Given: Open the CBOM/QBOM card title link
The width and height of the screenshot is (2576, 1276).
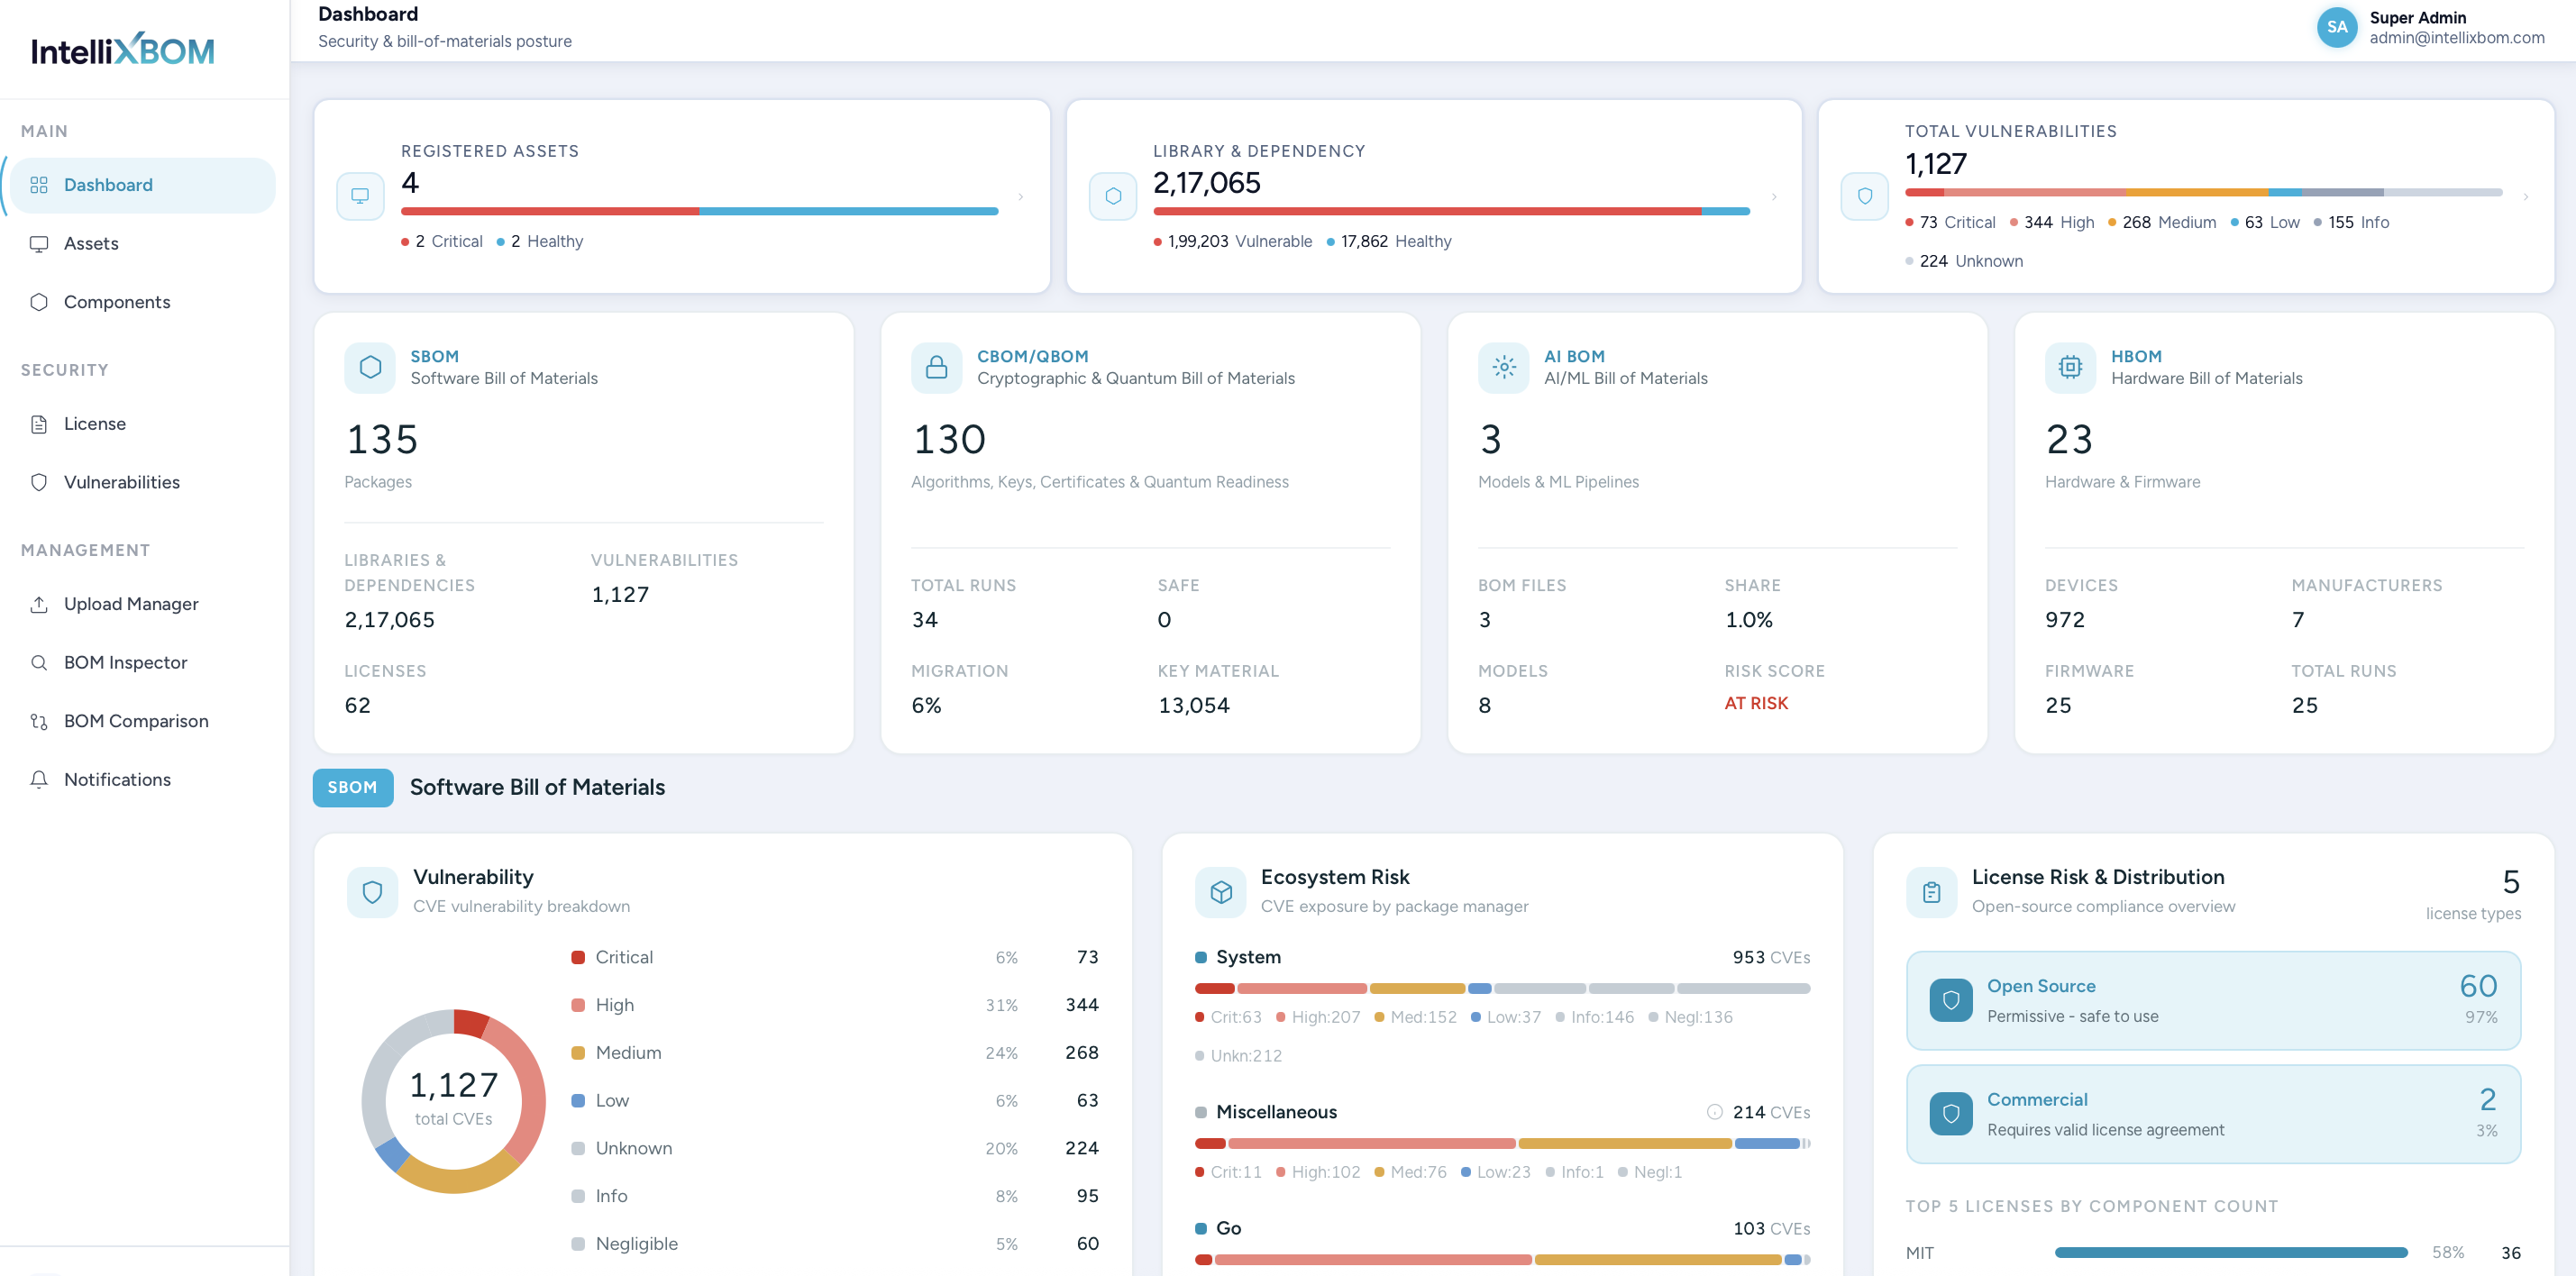Looking at the screenshot, I should 1033,357.
